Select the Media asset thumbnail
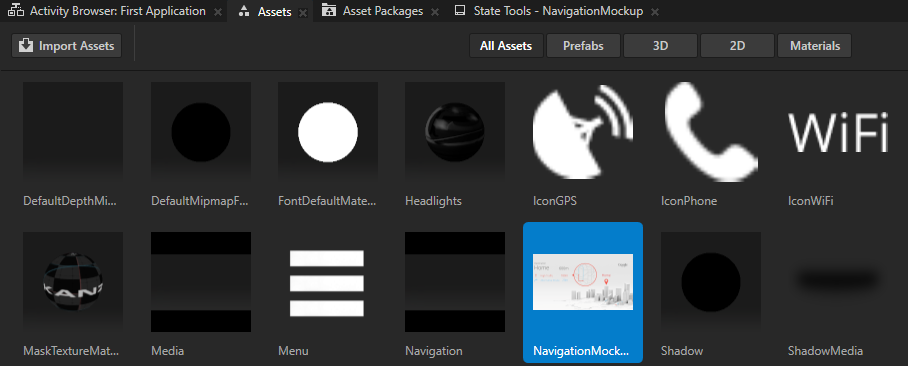The height and width of the screenshot is (366, 908). (201, 282)
